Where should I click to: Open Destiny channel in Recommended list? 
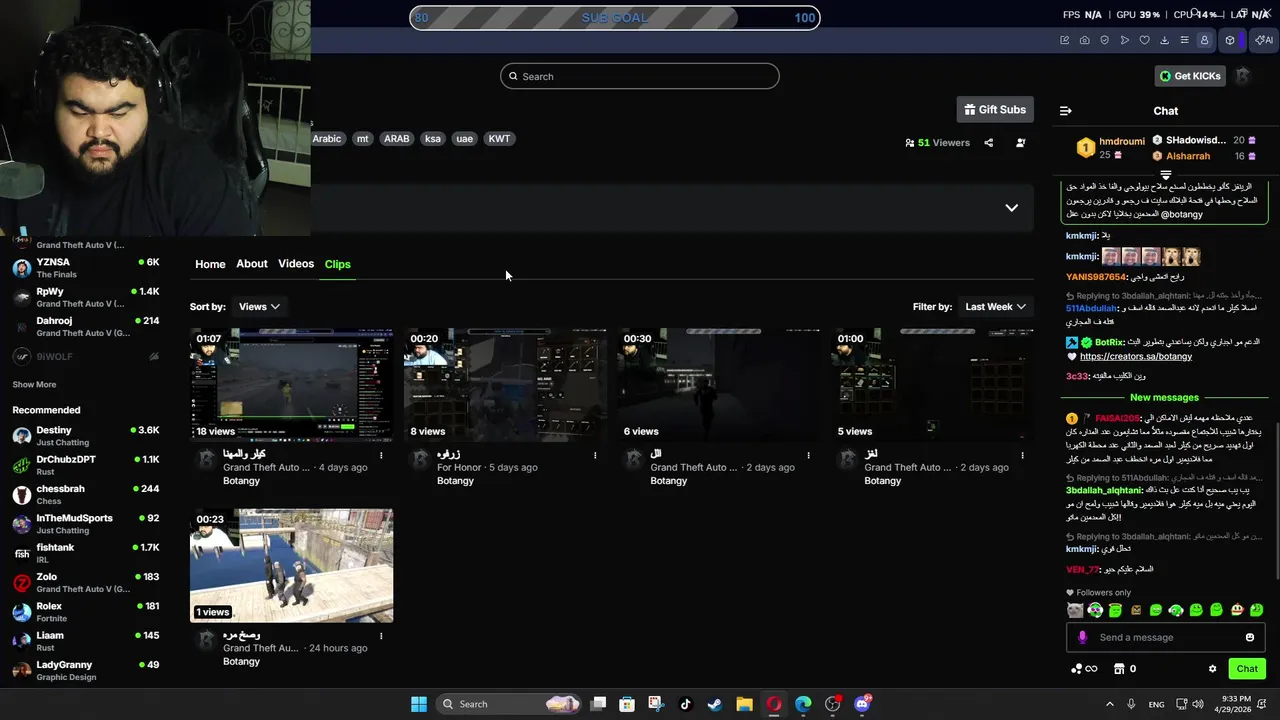coord(85,436)
